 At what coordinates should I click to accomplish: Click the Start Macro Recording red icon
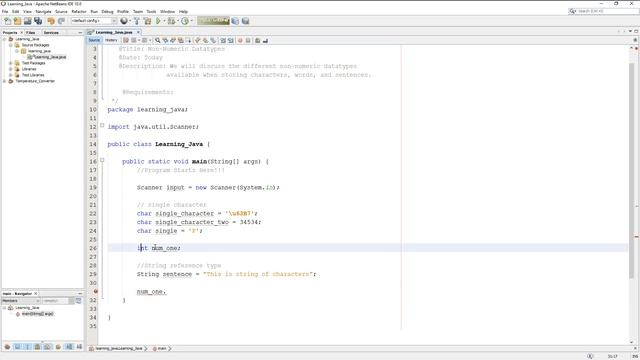coord(240,40)
